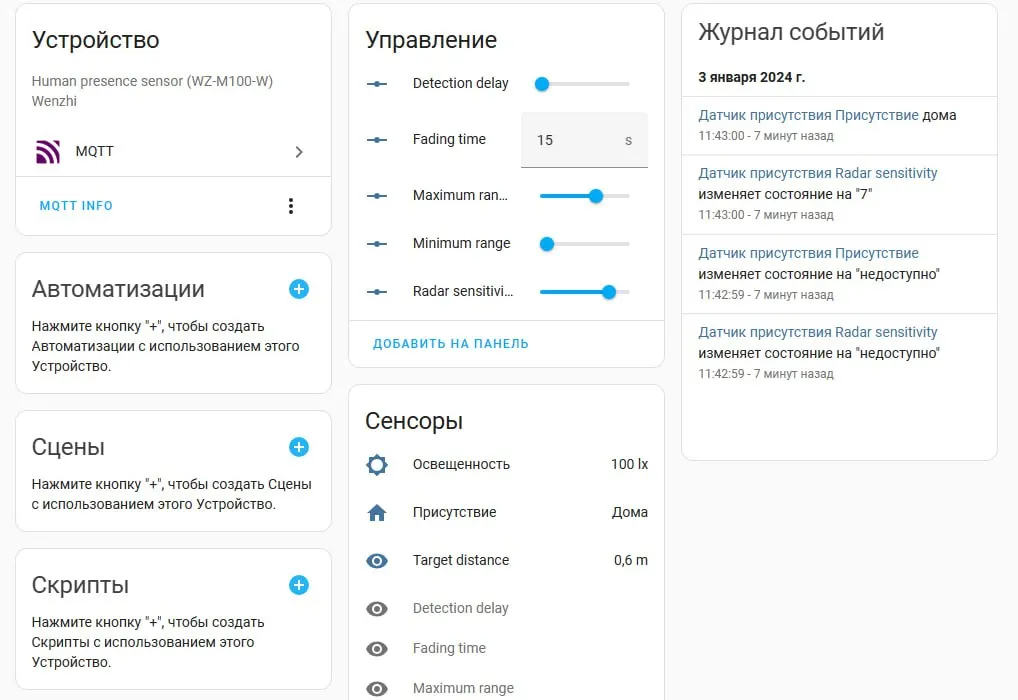Click the brightness icon beside Освещенность
The width and height of the screenshot is (1018, 700).
click(377, 464)
